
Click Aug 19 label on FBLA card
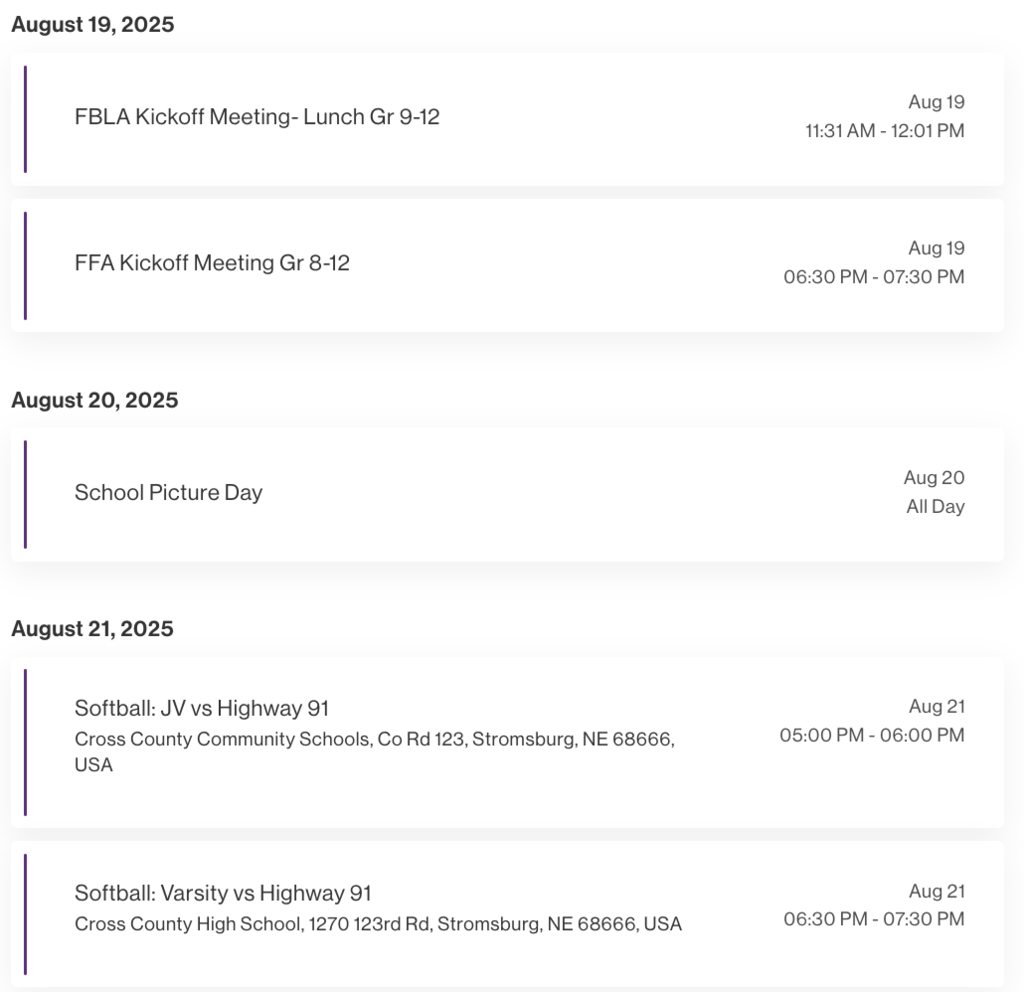tap(936, 103)
